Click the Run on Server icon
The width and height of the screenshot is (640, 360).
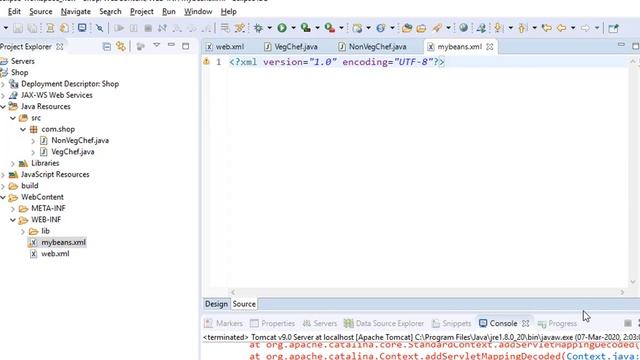coord(305,28)
